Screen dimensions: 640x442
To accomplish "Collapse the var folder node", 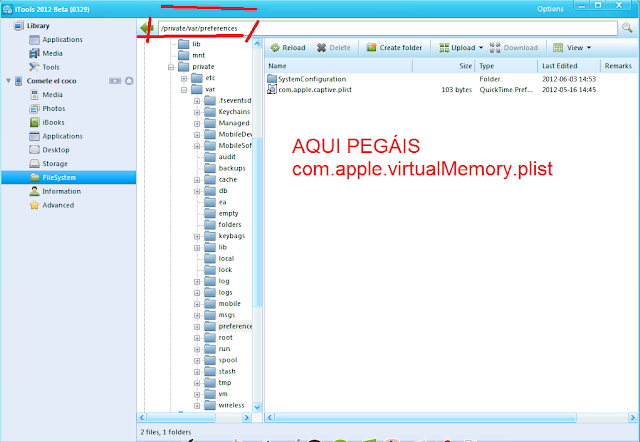I will coord(184,90).
